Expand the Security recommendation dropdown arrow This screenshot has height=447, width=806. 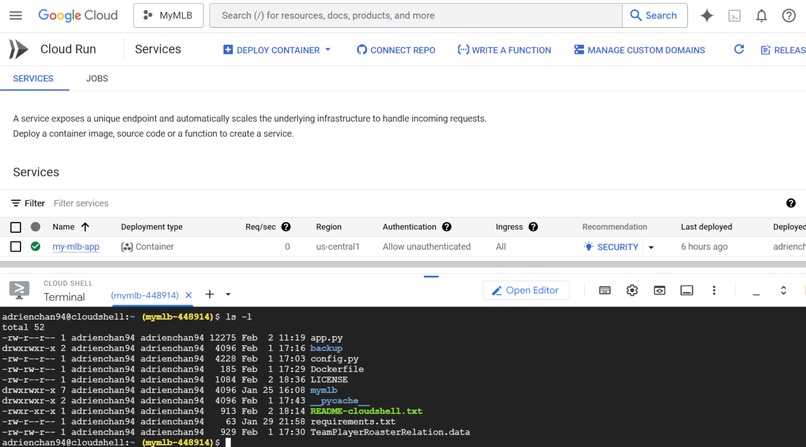[x=651, y=247]
